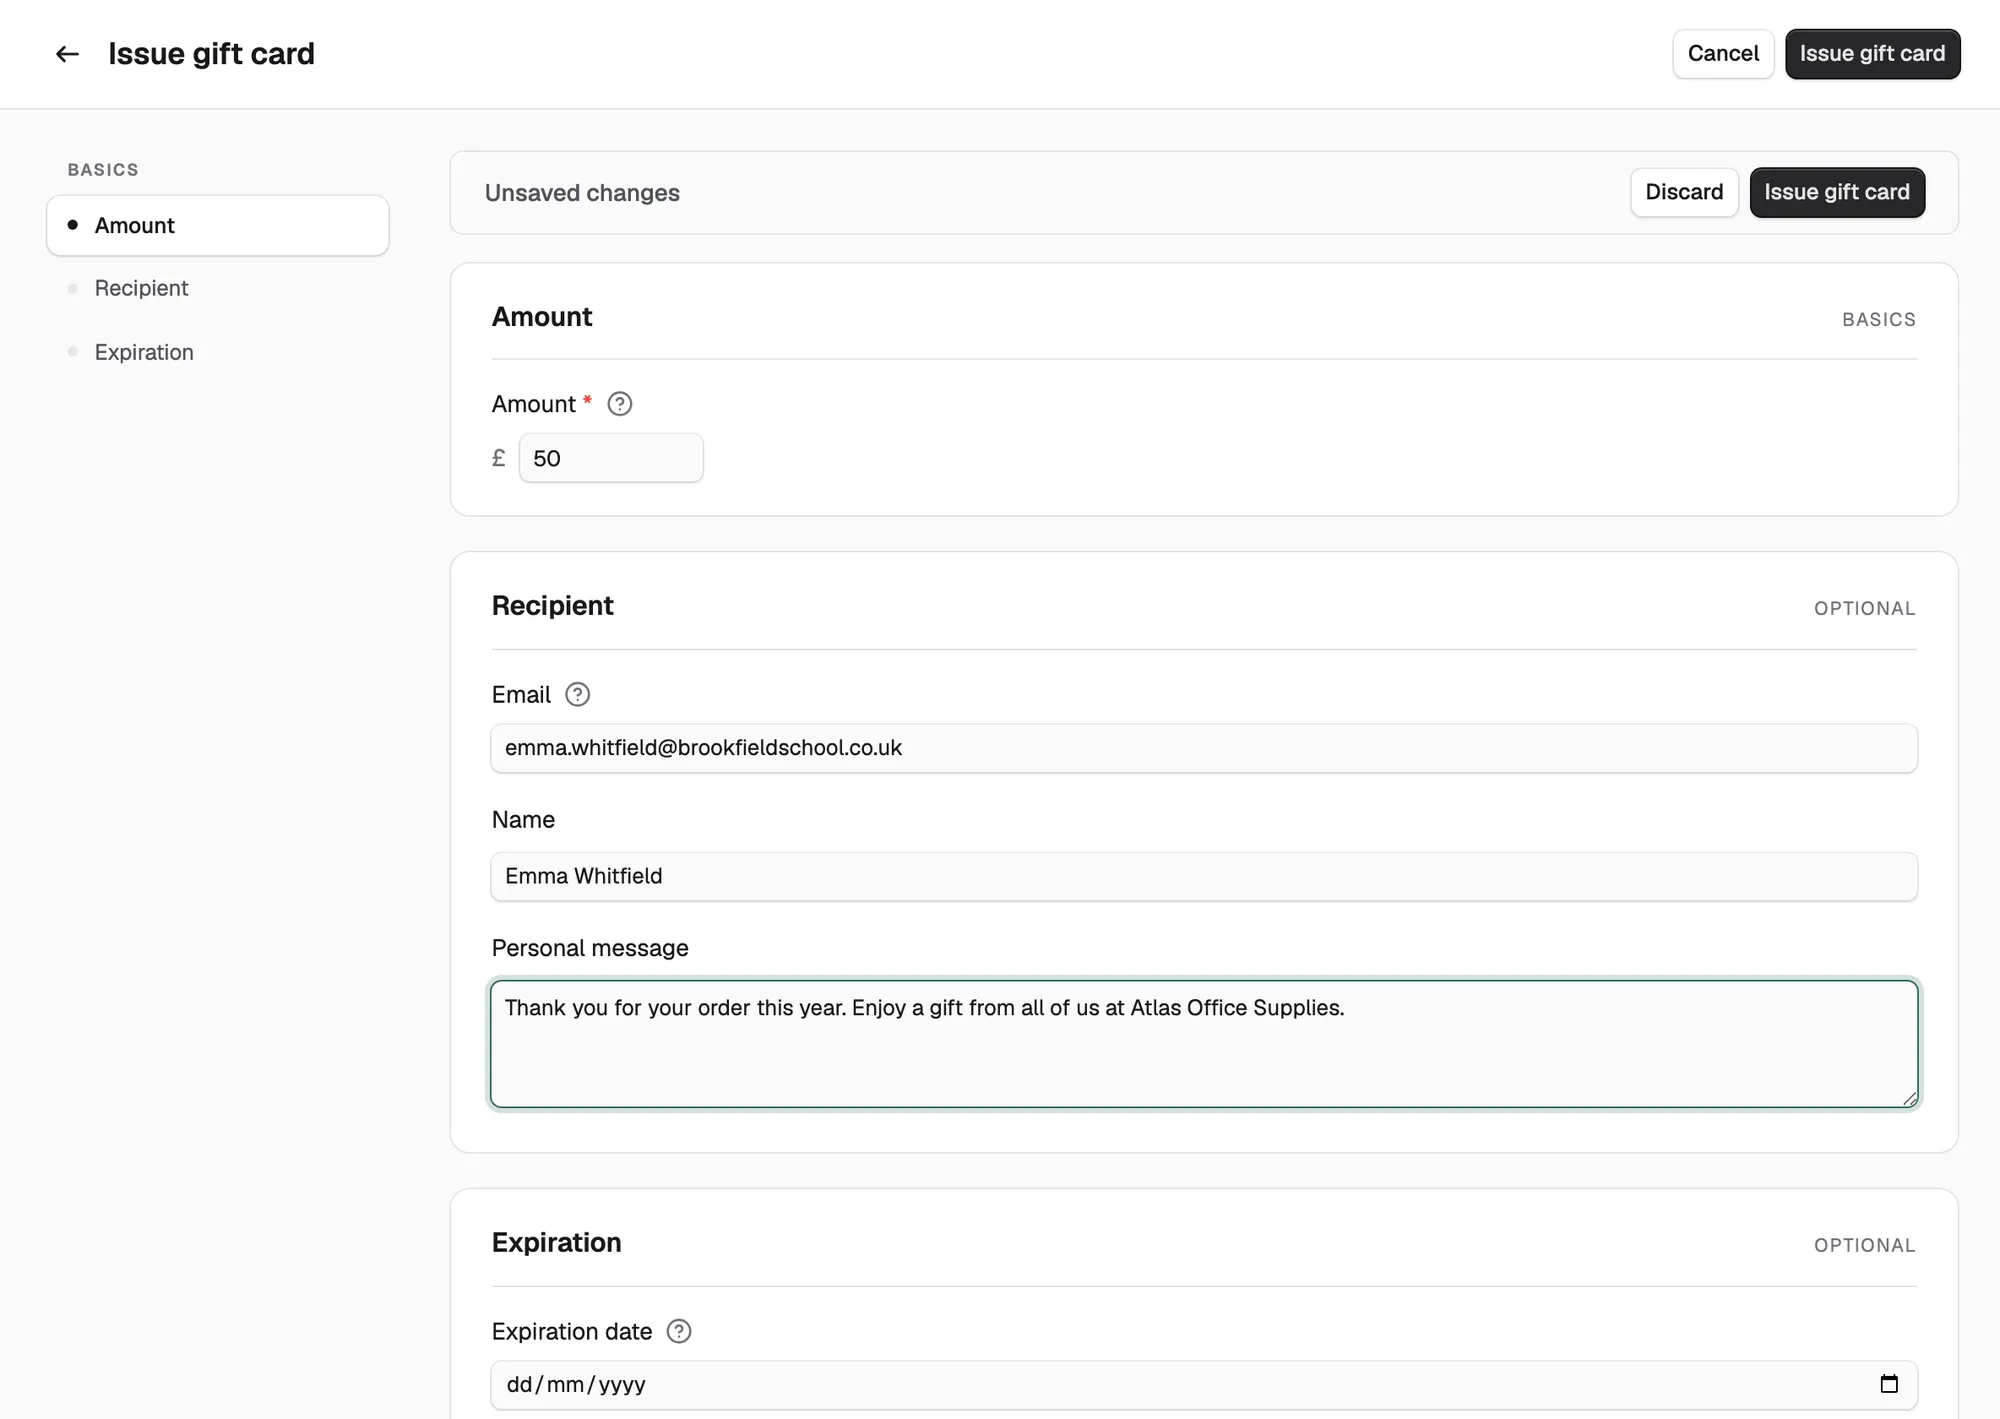Click the 'Expiration' section heading
Viewport: 2000px width, 1419px height.
coord(557,1242)
